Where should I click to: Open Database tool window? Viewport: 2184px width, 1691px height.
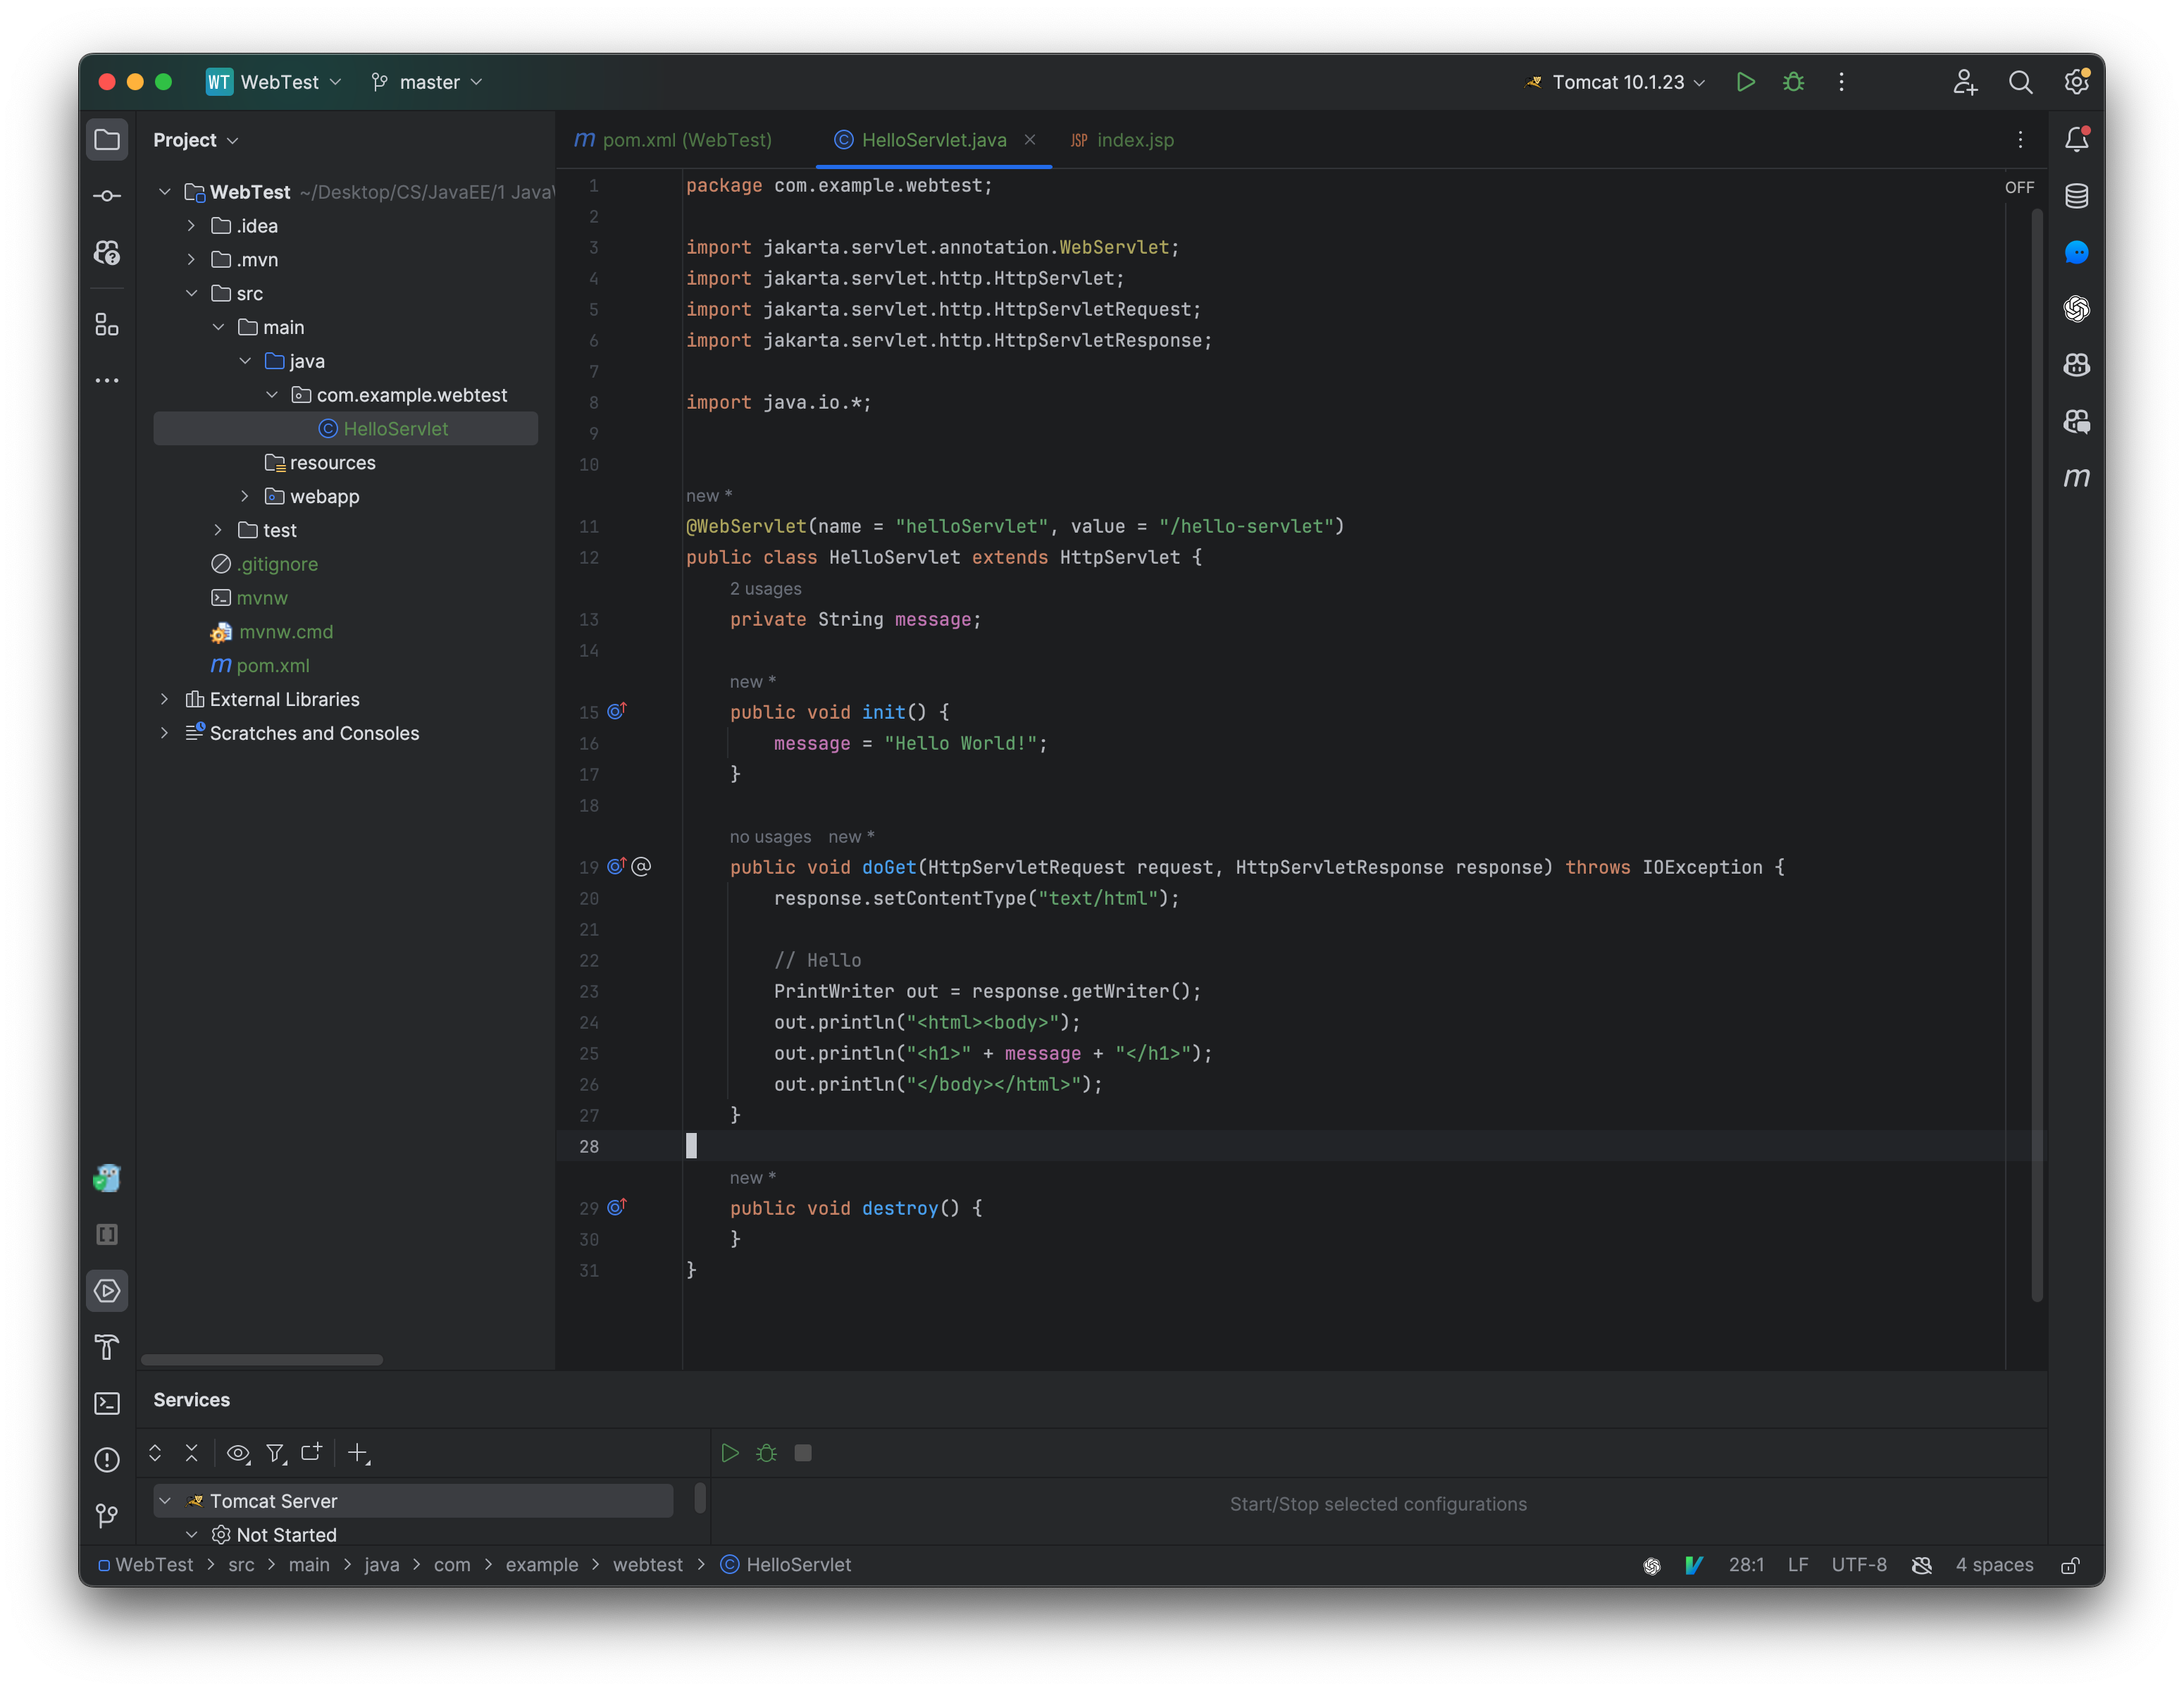[x=2077, y=196]
